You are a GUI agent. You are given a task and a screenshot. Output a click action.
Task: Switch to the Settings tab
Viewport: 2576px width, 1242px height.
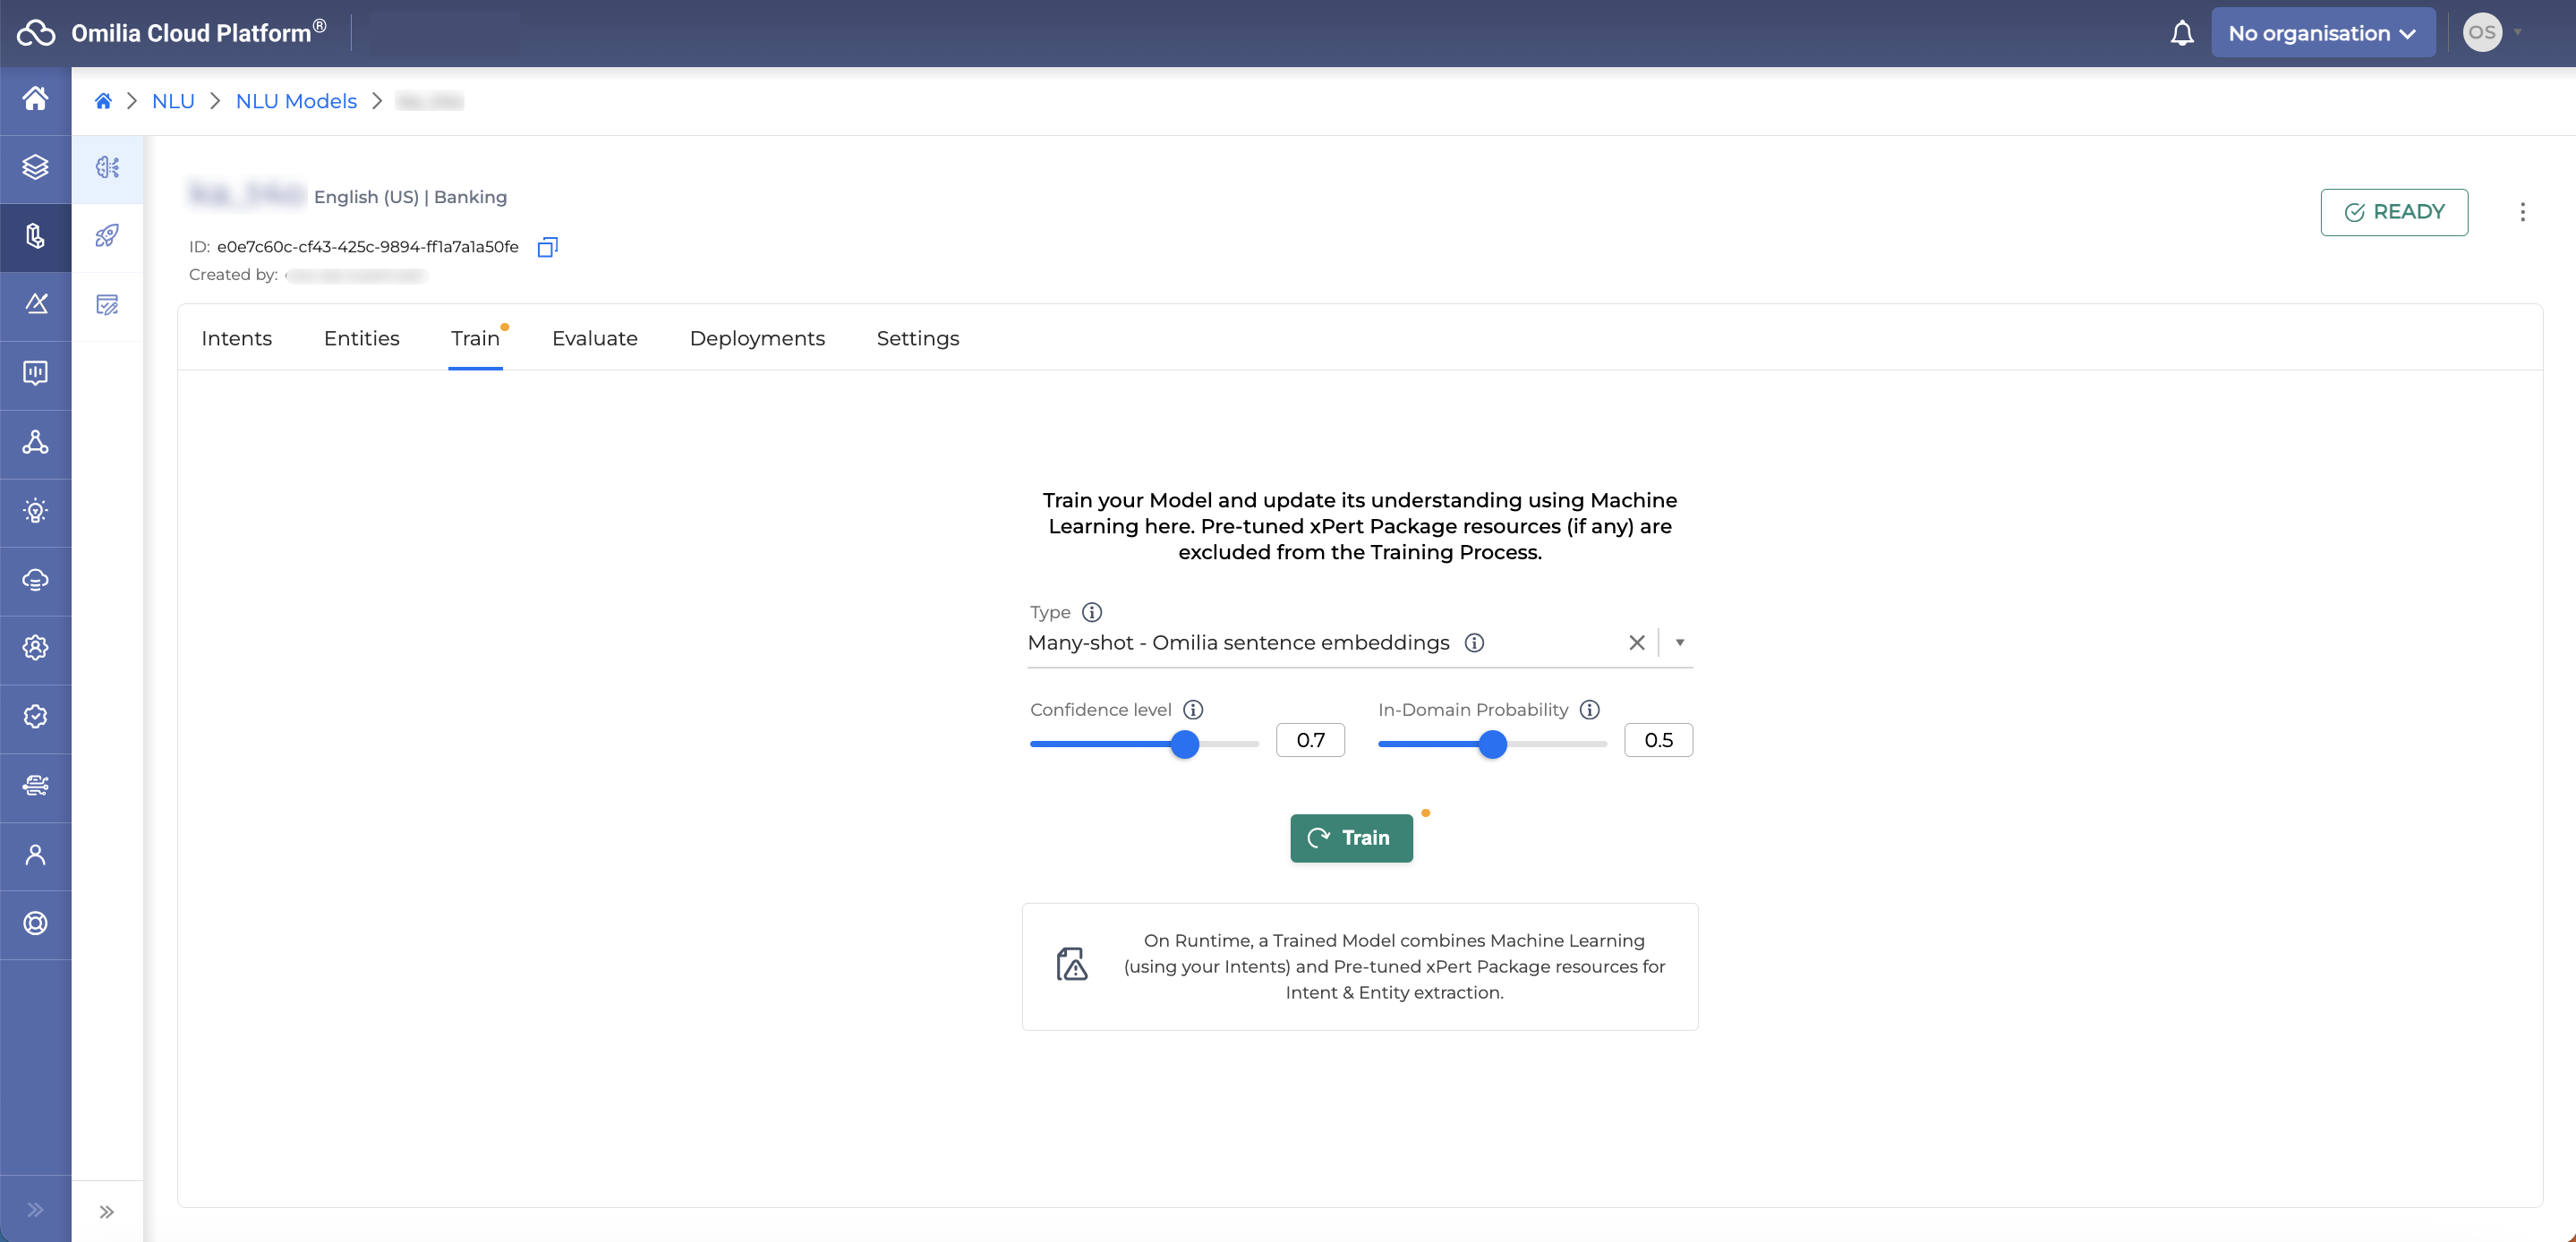pos(917,339)
